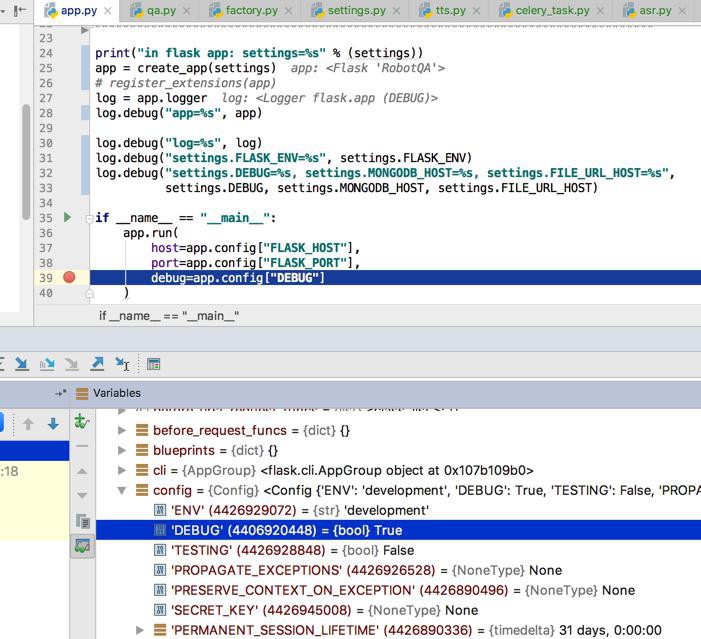Click Step Into My Code icon
This screenshot has width=701, height=639.
47,364
